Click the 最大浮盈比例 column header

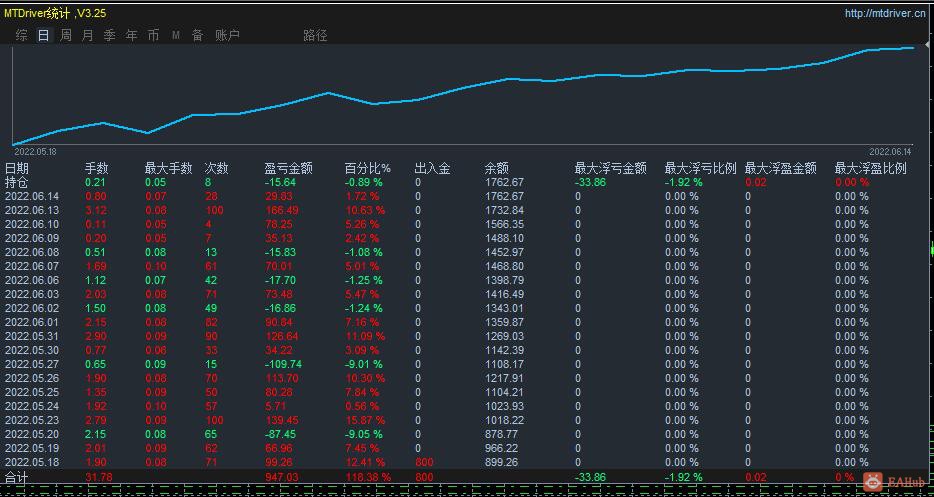click(870, 169)
